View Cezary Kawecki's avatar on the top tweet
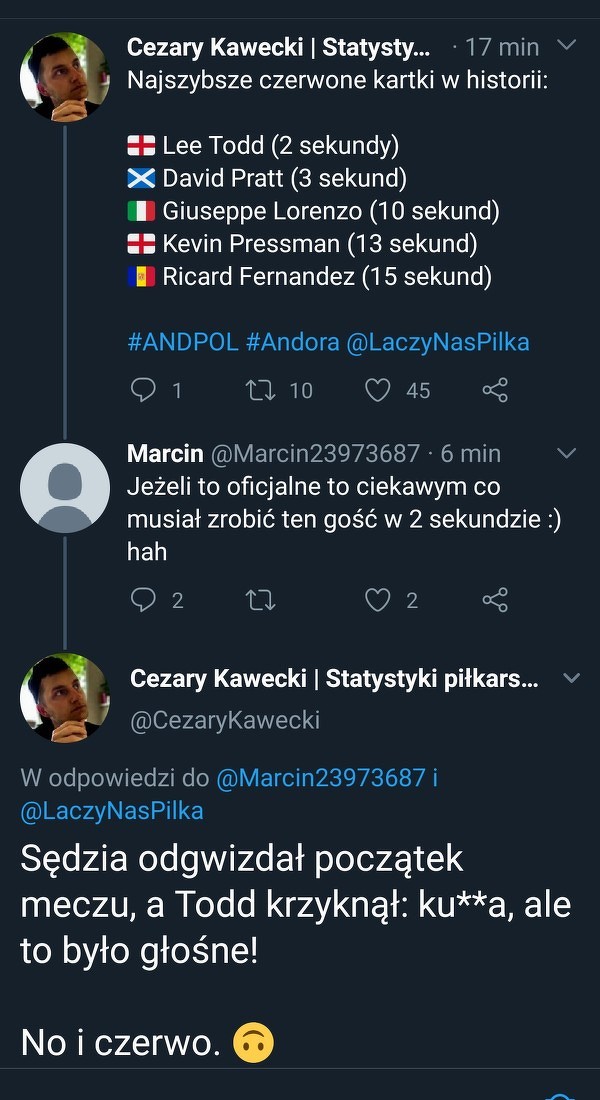The image size is (600, 1100). pyautogui.click(x=65, y=78)
